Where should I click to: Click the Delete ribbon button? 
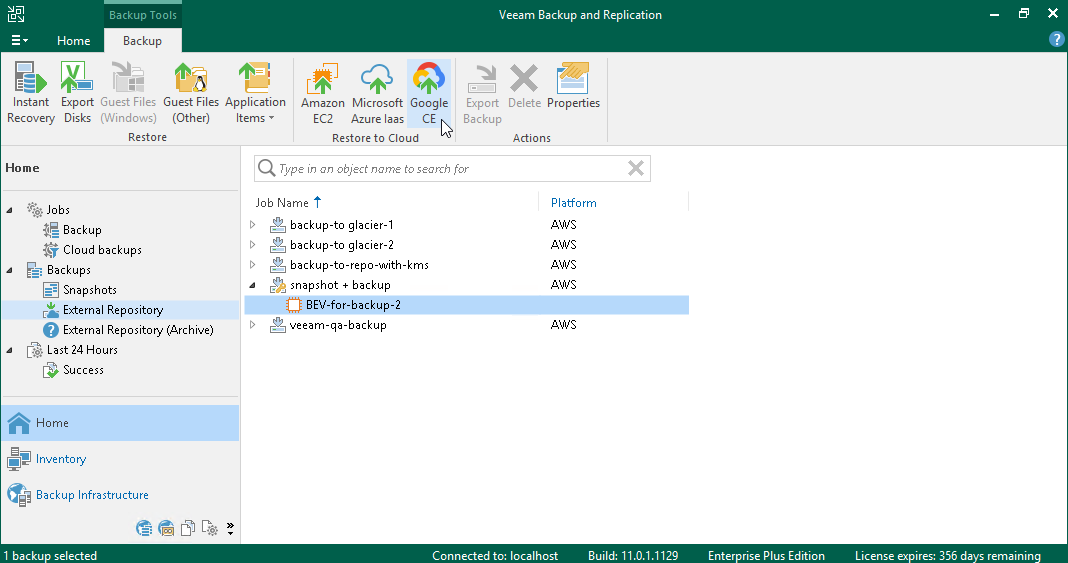tap(524, 86)
